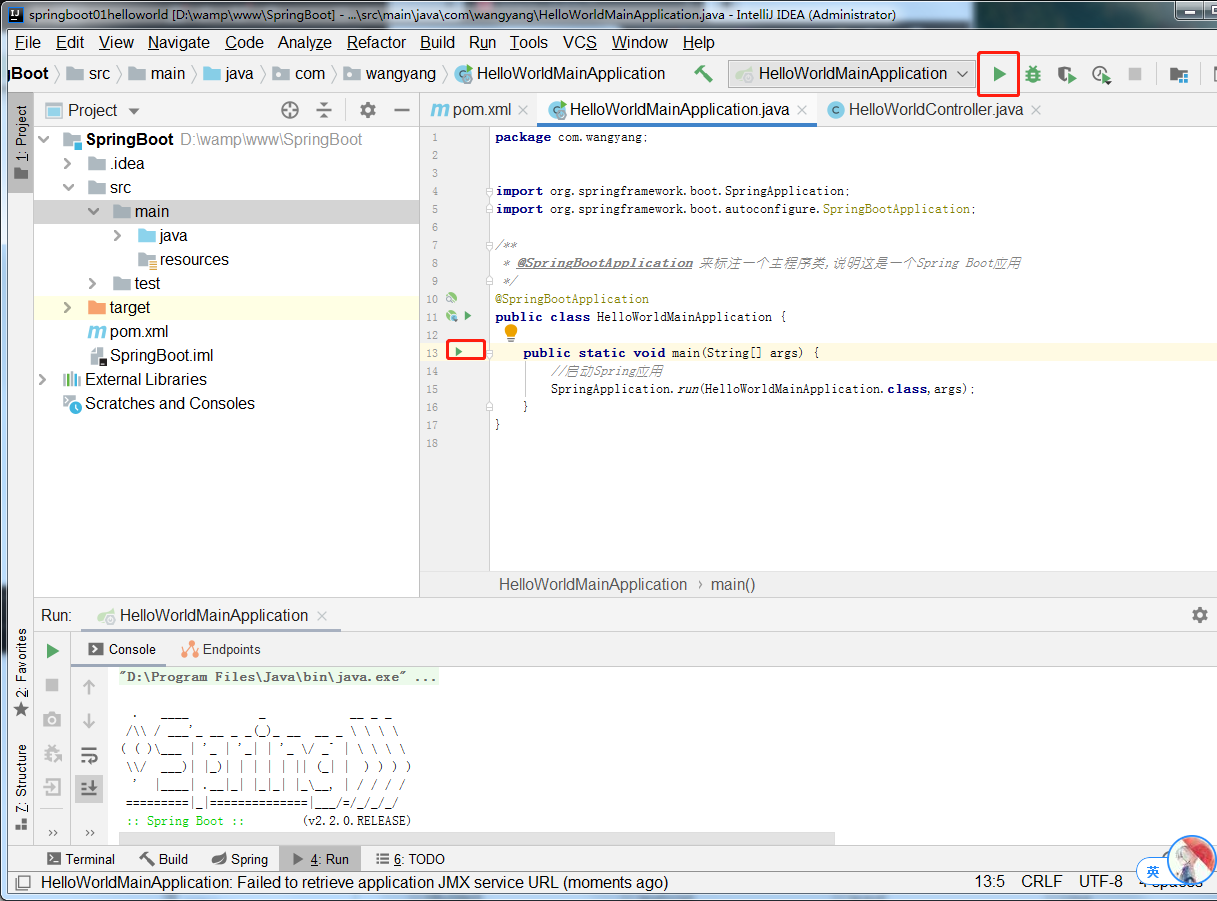Switch to HelloWorldController.java tab
The image size is (1217, 901).
tap(935, 110)
